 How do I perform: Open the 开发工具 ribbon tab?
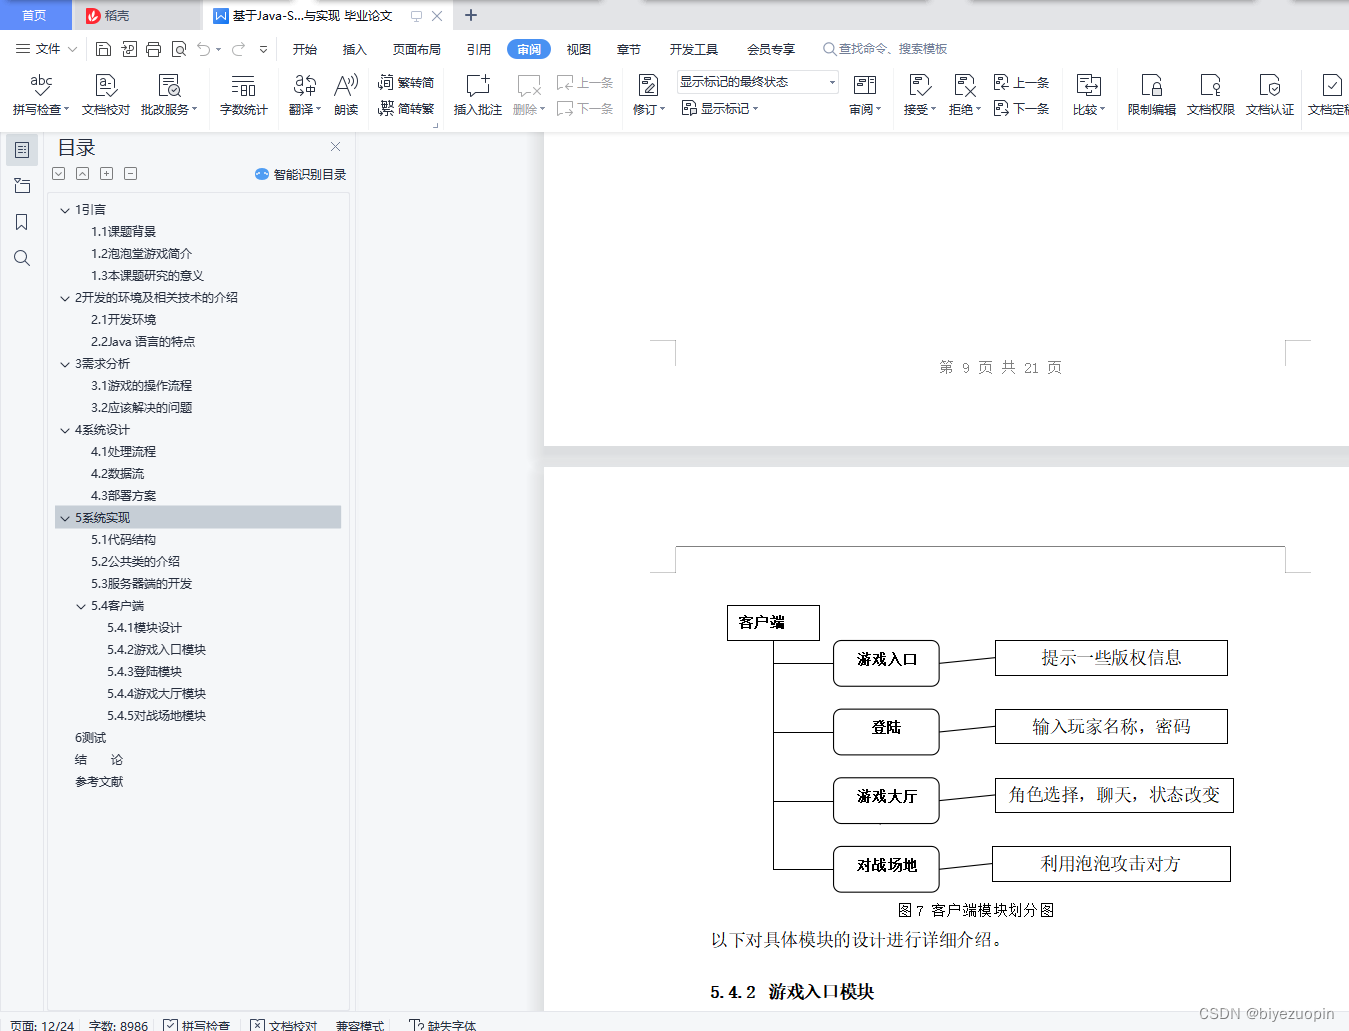click(x=694, y=49)
